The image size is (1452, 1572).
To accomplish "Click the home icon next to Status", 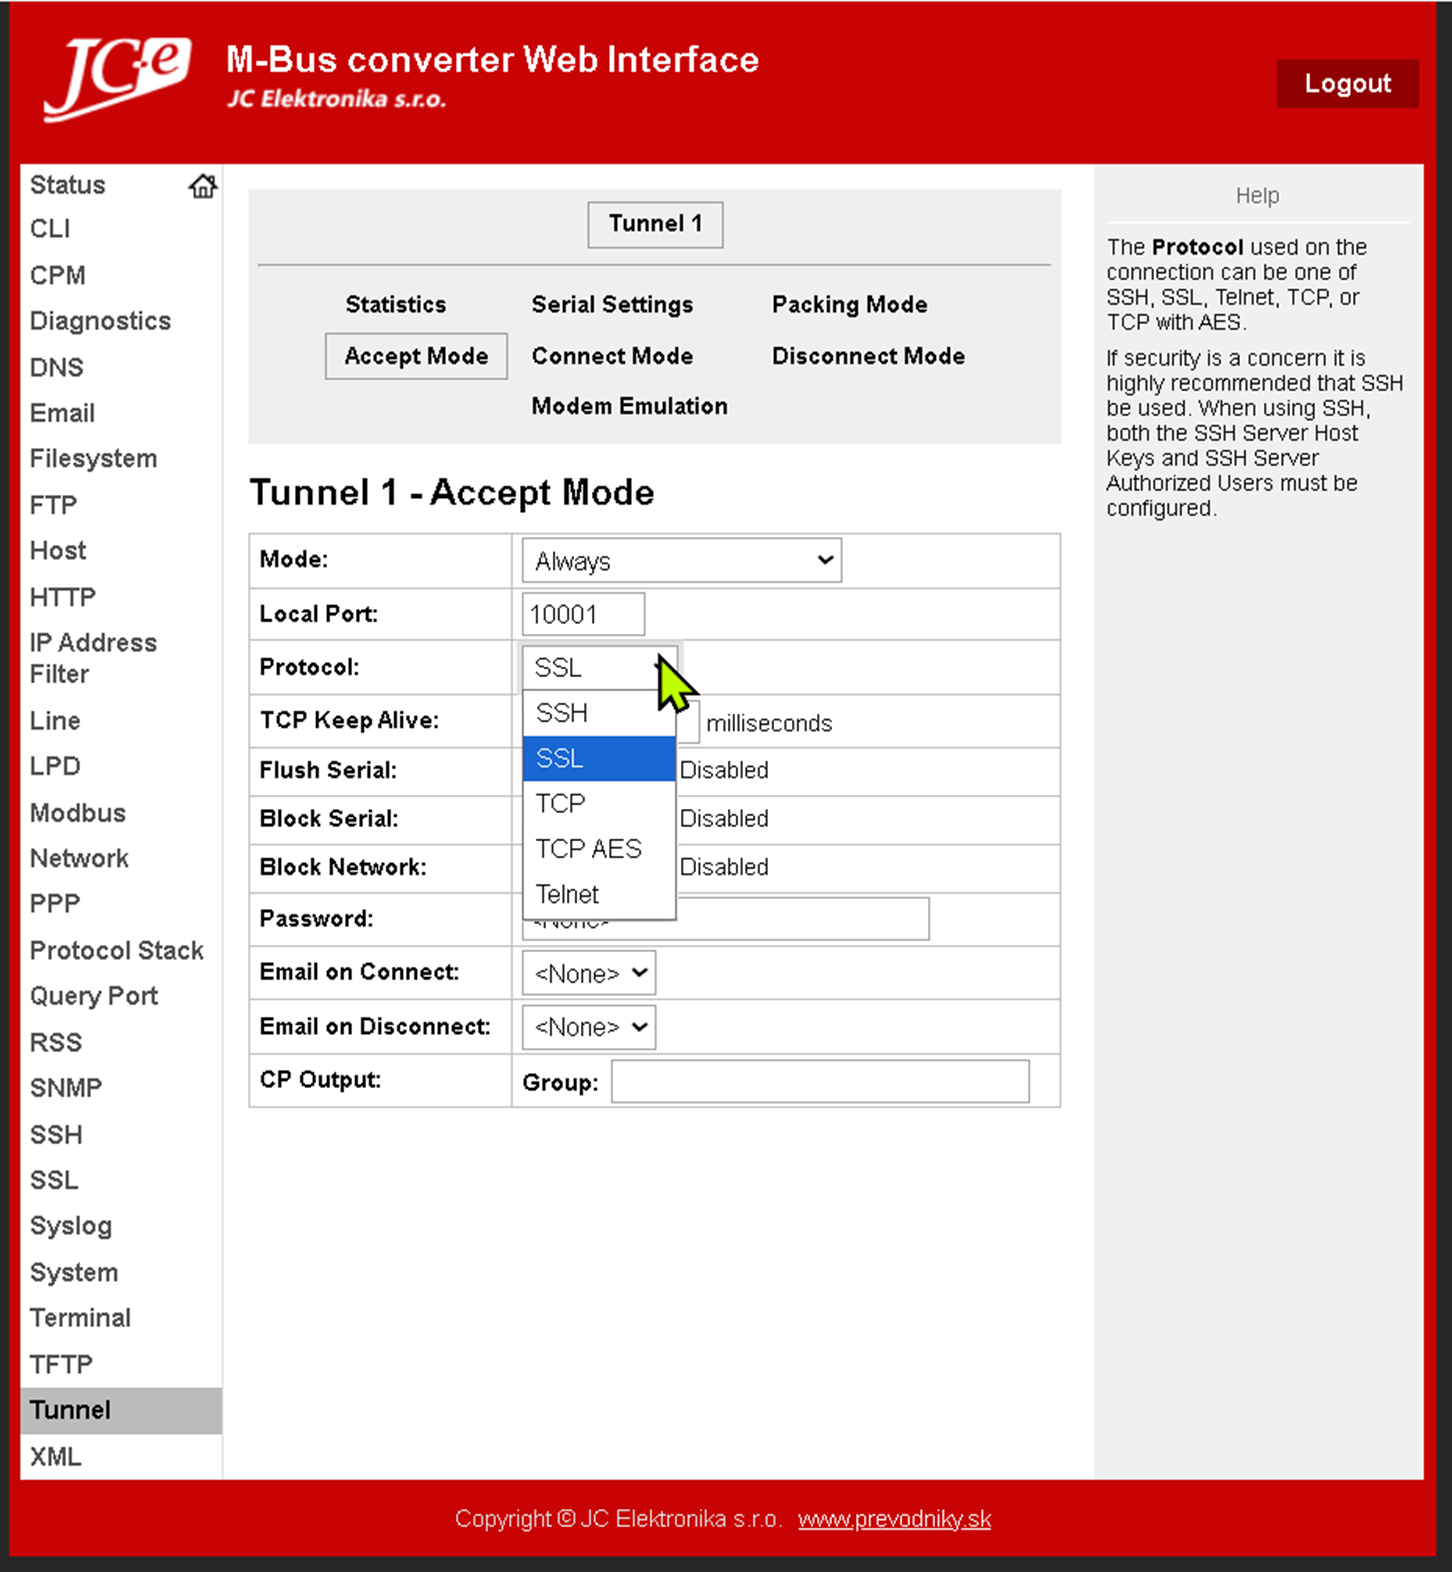I will (x=202, y=186).
